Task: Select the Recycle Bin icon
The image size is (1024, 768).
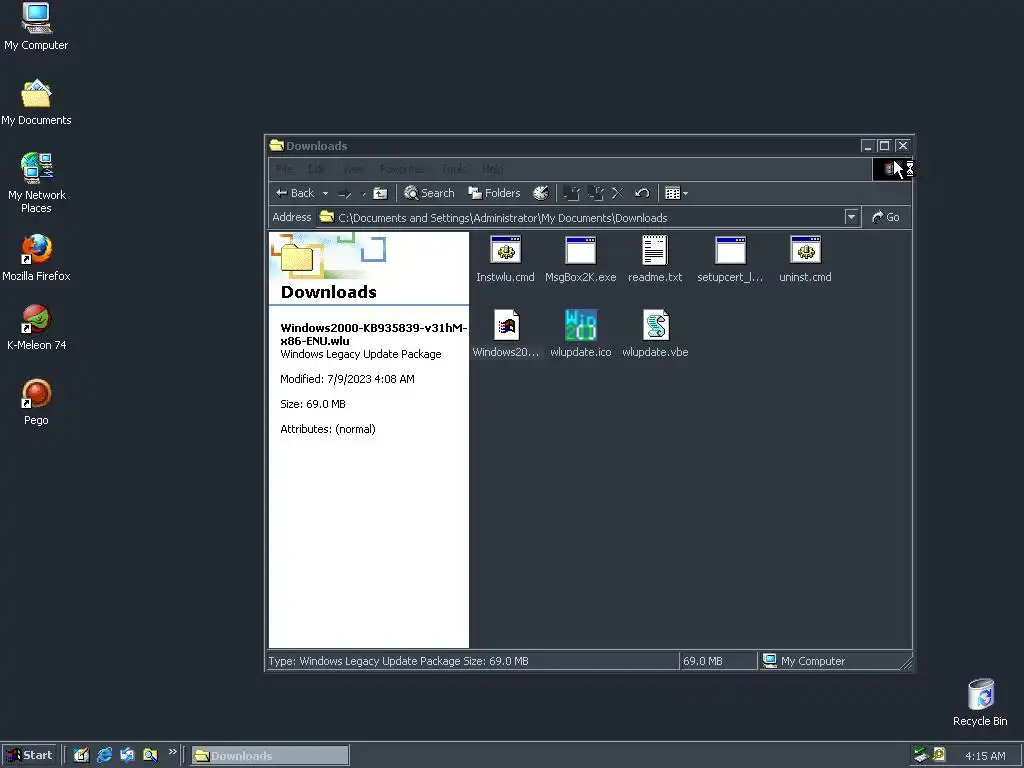Action: [x=980, y=703]
